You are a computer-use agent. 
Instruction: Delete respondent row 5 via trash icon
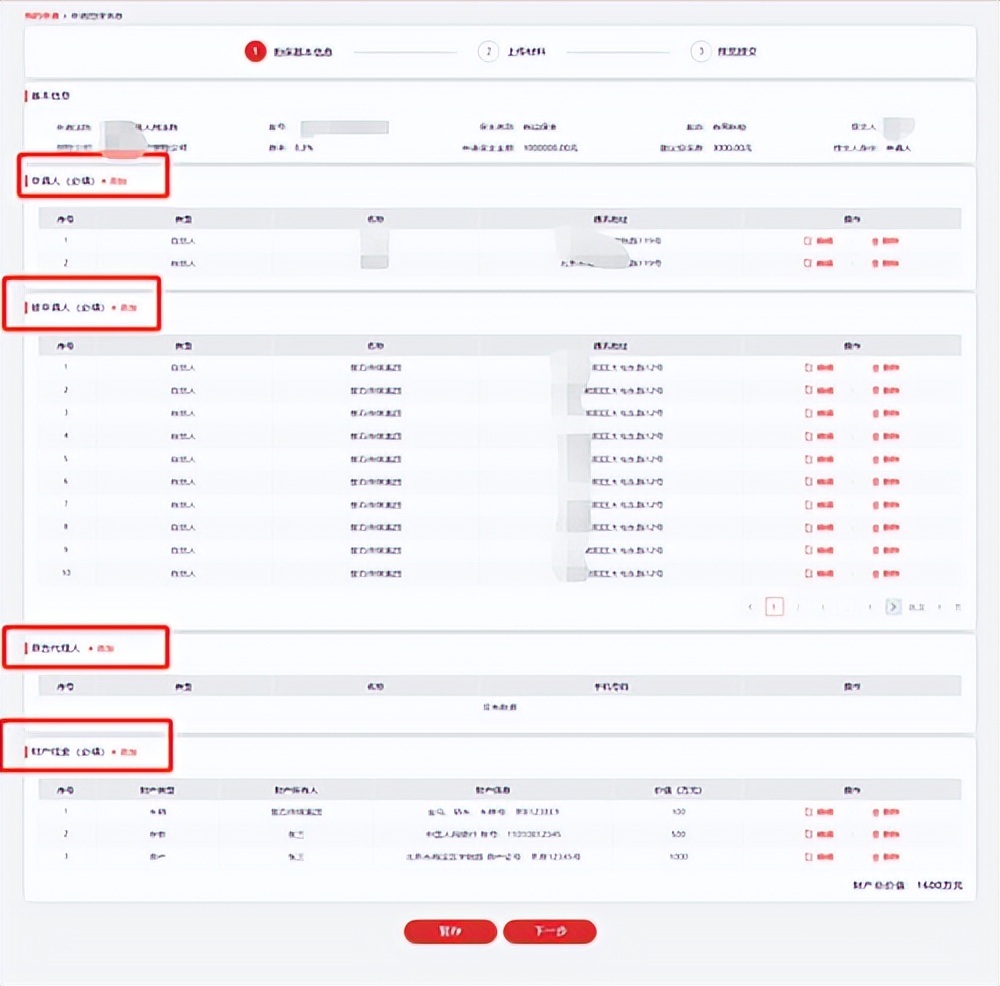pyautogui.click(x=884, y=459)
